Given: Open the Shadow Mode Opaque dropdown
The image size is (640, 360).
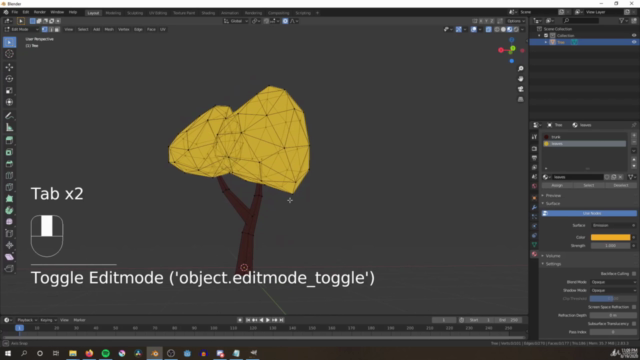Looking at the screenshot, I should pyautogui.click(x=613, y=290).
